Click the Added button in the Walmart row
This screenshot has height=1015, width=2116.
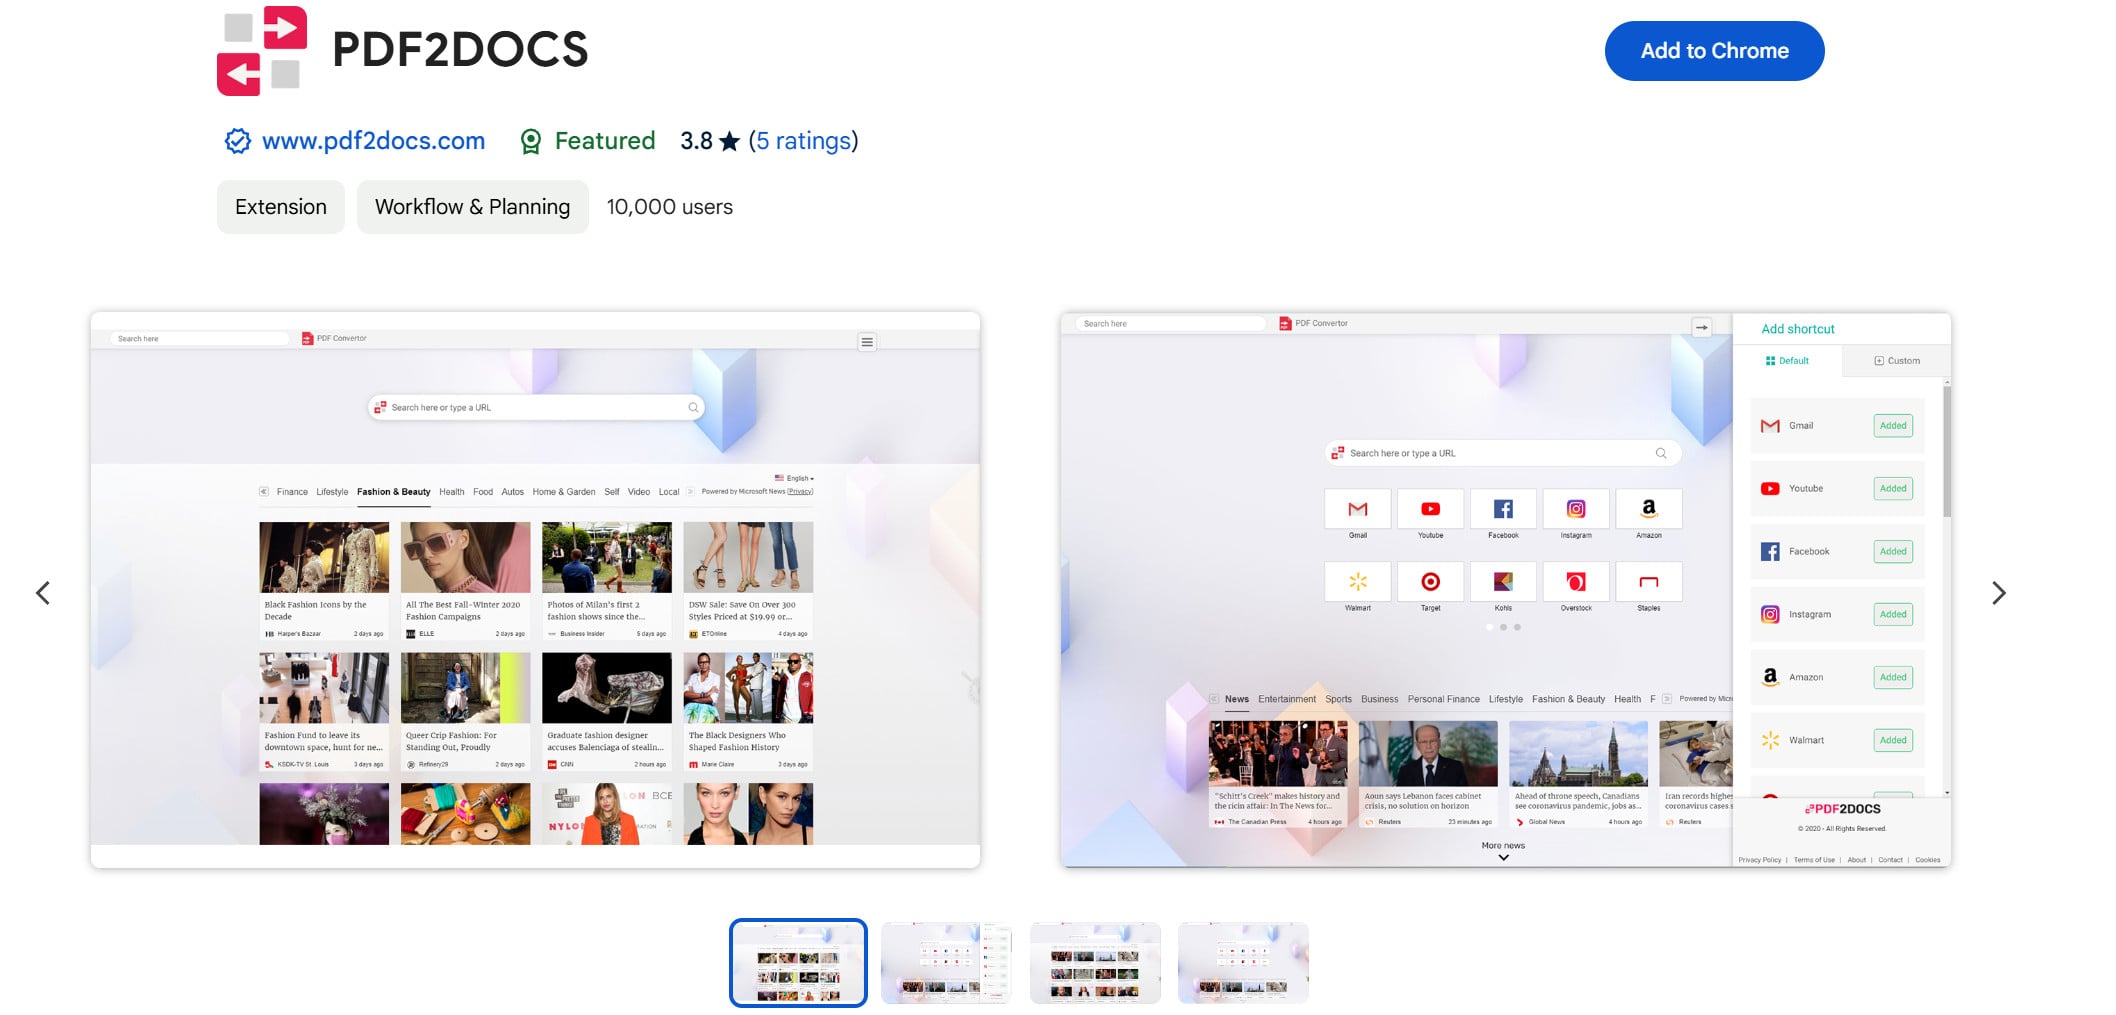1893,741
